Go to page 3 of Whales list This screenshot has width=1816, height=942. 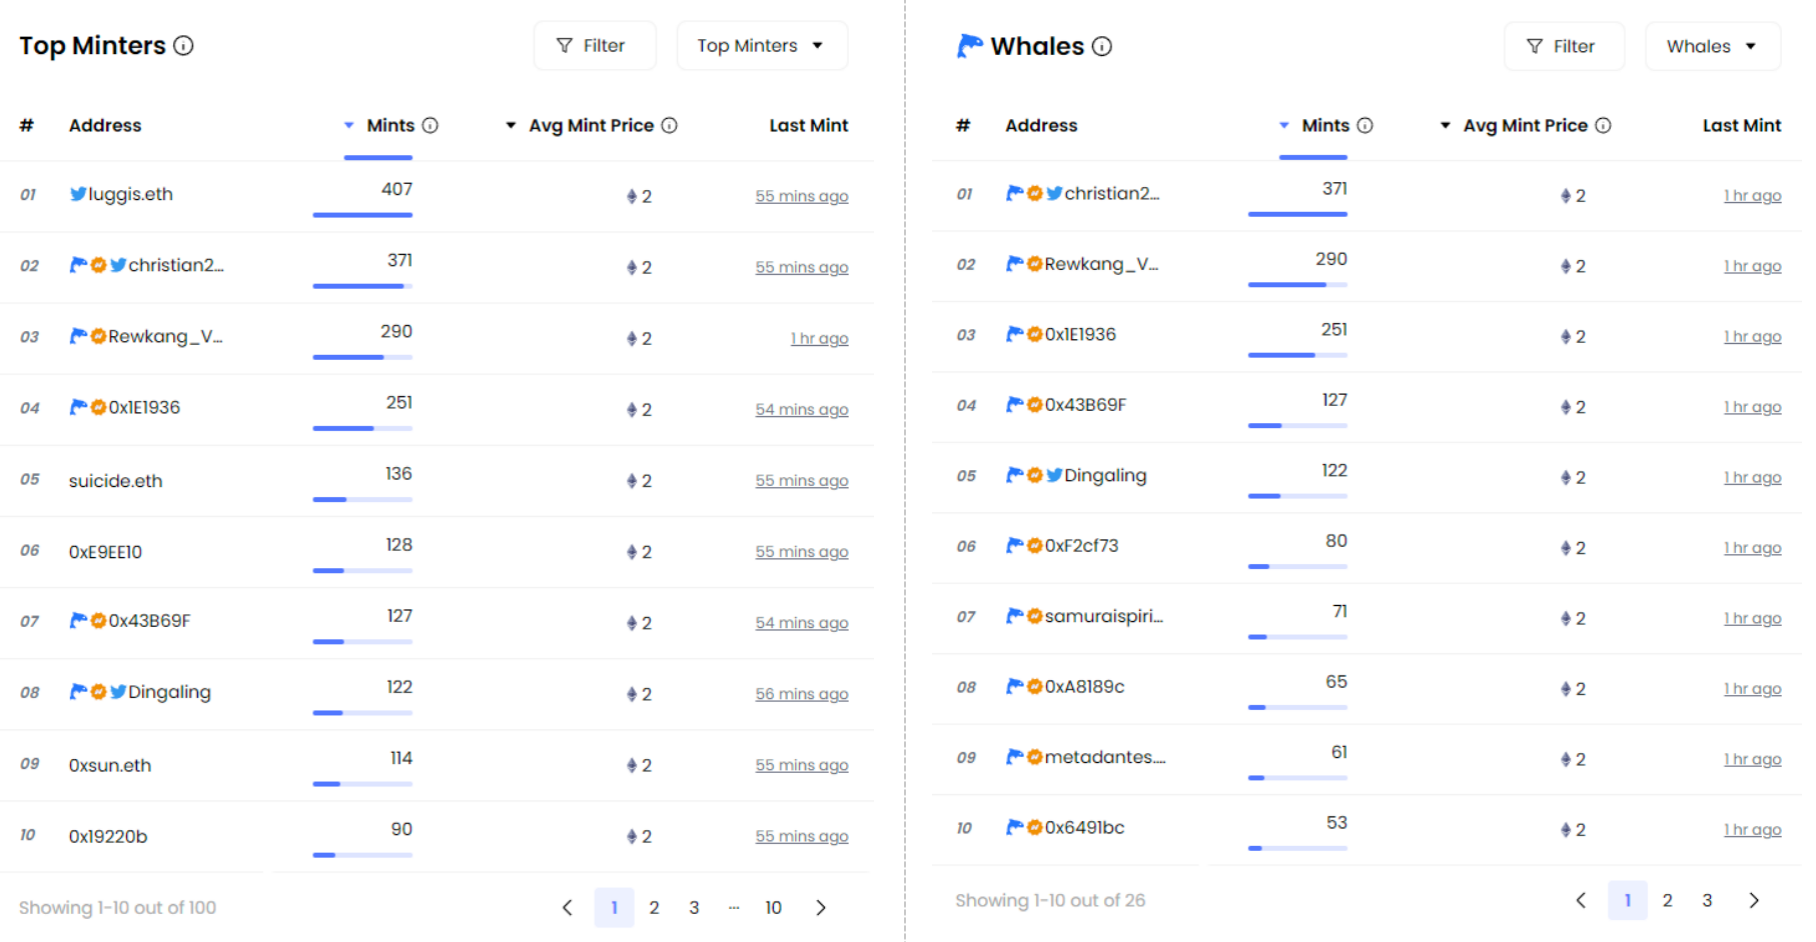pos(1707,901)
